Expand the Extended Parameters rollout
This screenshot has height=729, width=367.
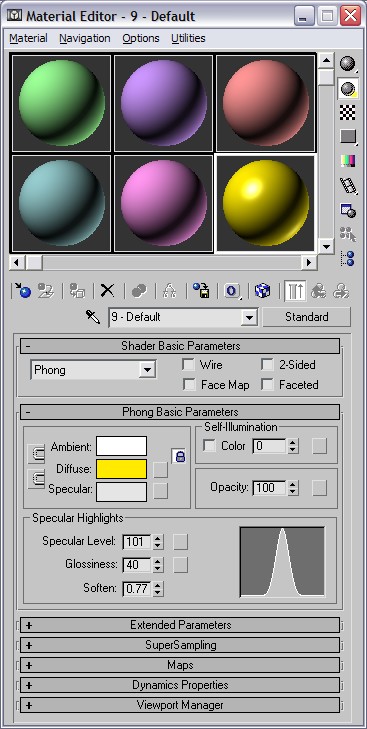pyautogui.click(x=180, y=625)
